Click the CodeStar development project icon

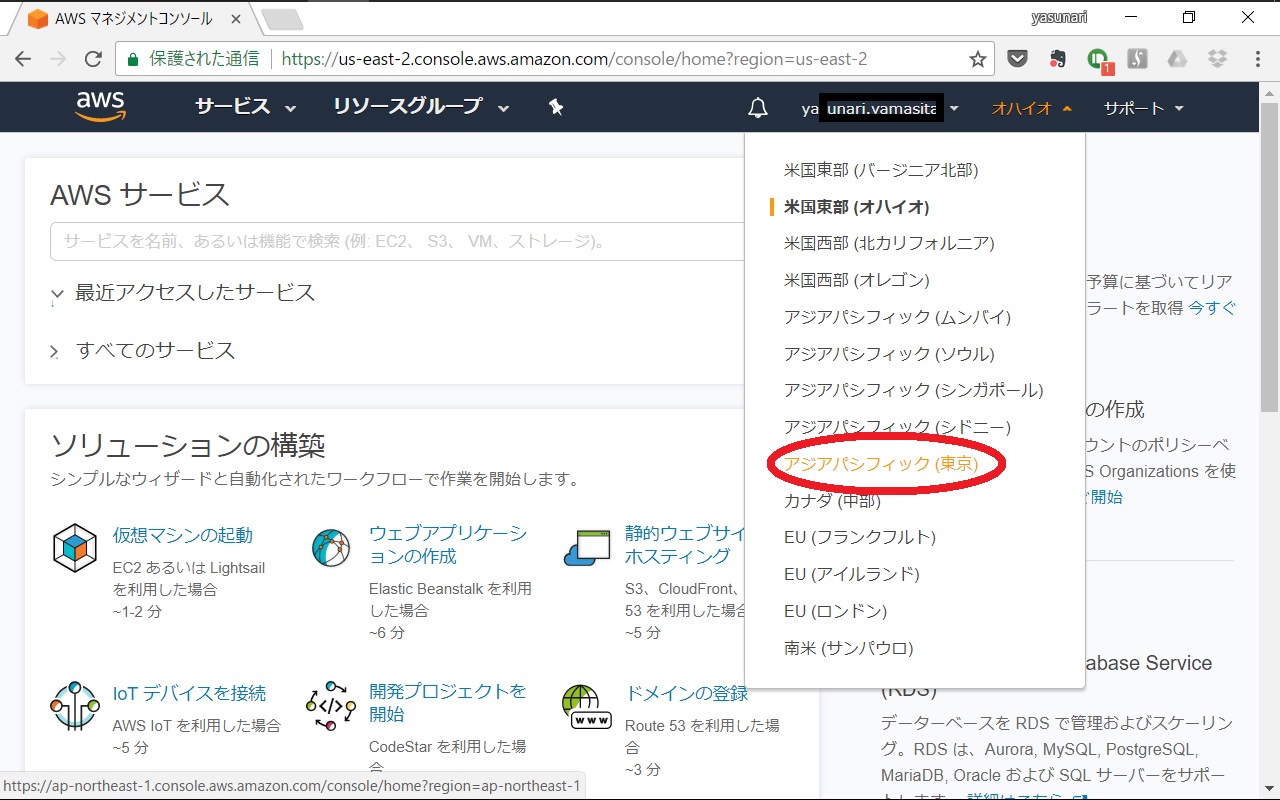[x=331, y=706]
